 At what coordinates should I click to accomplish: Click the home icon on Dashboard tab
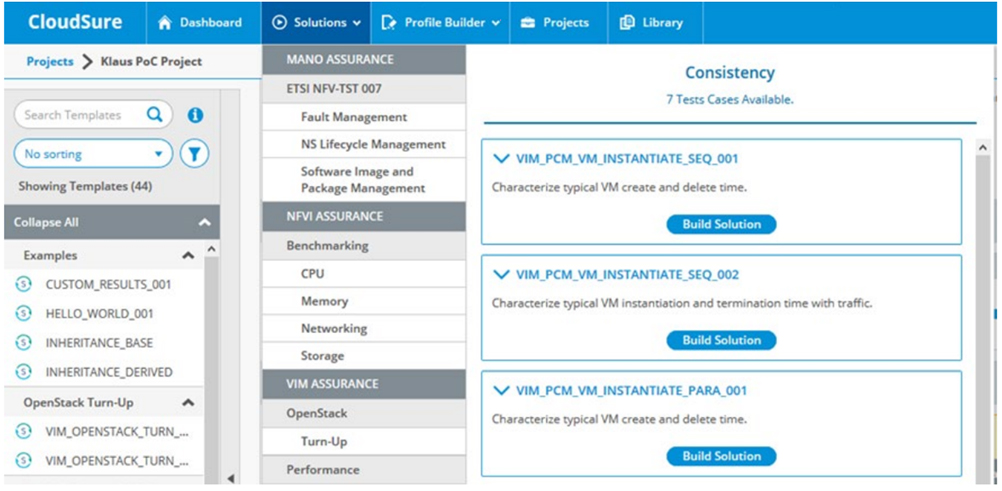[x=165, y=23]
